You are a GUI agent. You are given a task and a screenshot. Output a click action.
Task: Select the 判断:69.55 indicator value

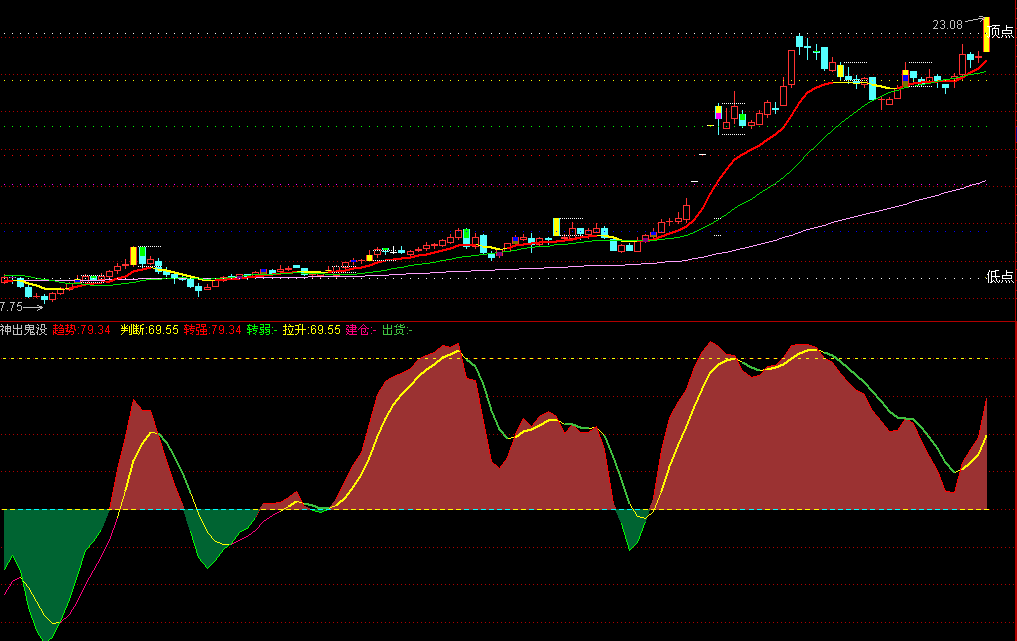click(x=149, y=330)
